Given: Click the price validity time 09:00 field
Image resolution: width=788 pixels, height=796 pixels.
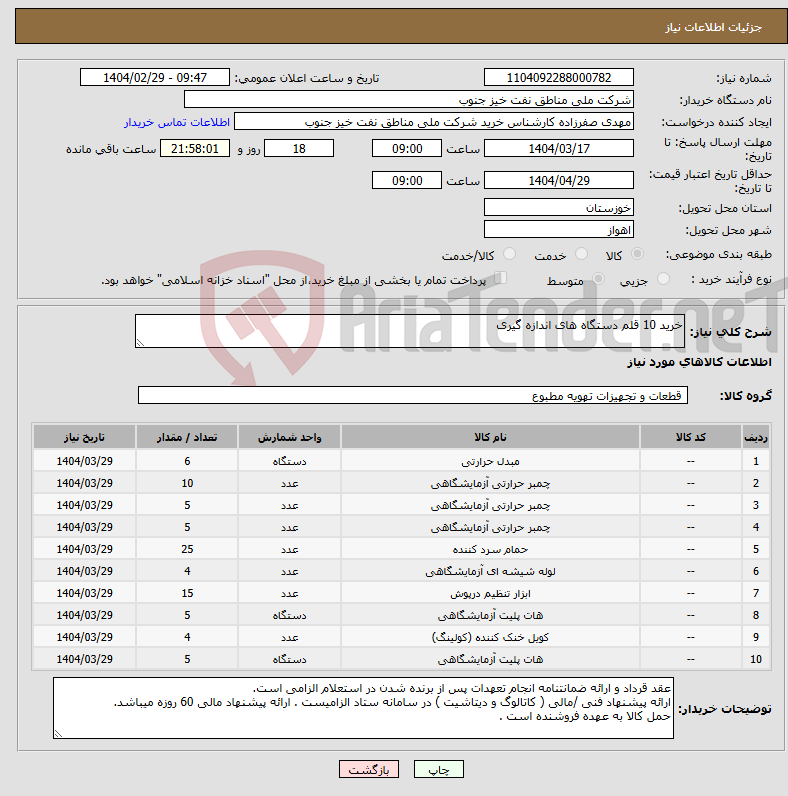Looking at the screenshot, I should click(407, 180).
